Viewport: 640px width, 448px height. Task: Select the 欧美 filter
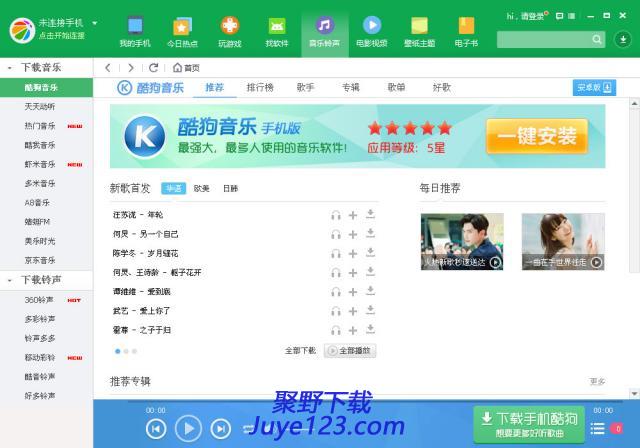coord(202,188)
